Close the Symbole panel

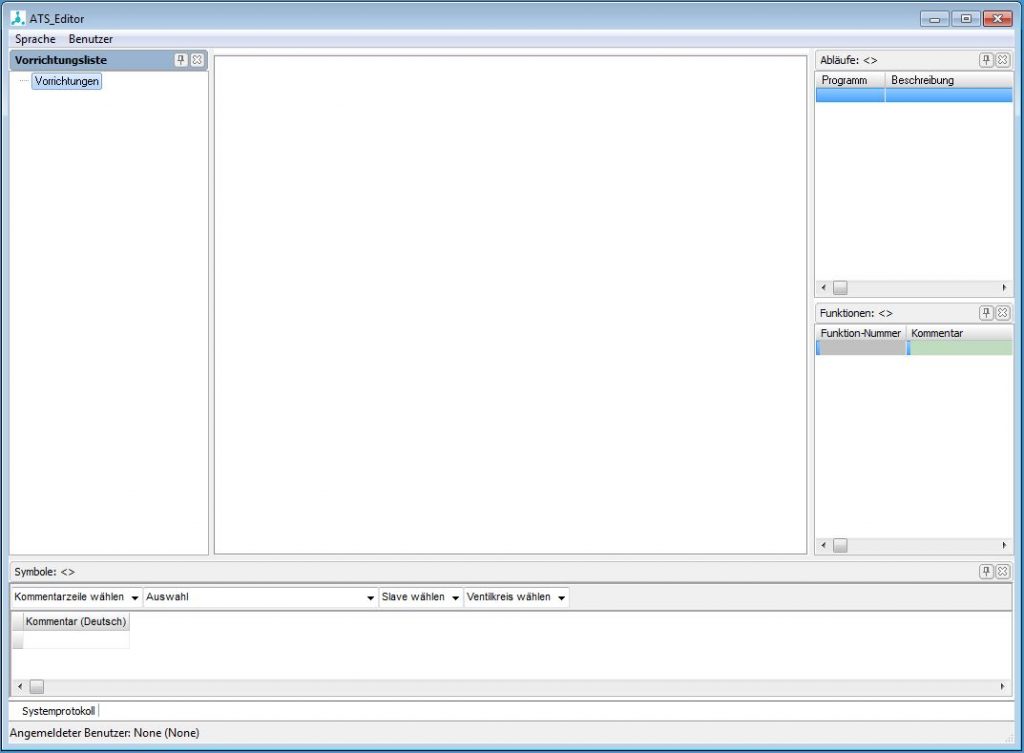(1003, 571)
